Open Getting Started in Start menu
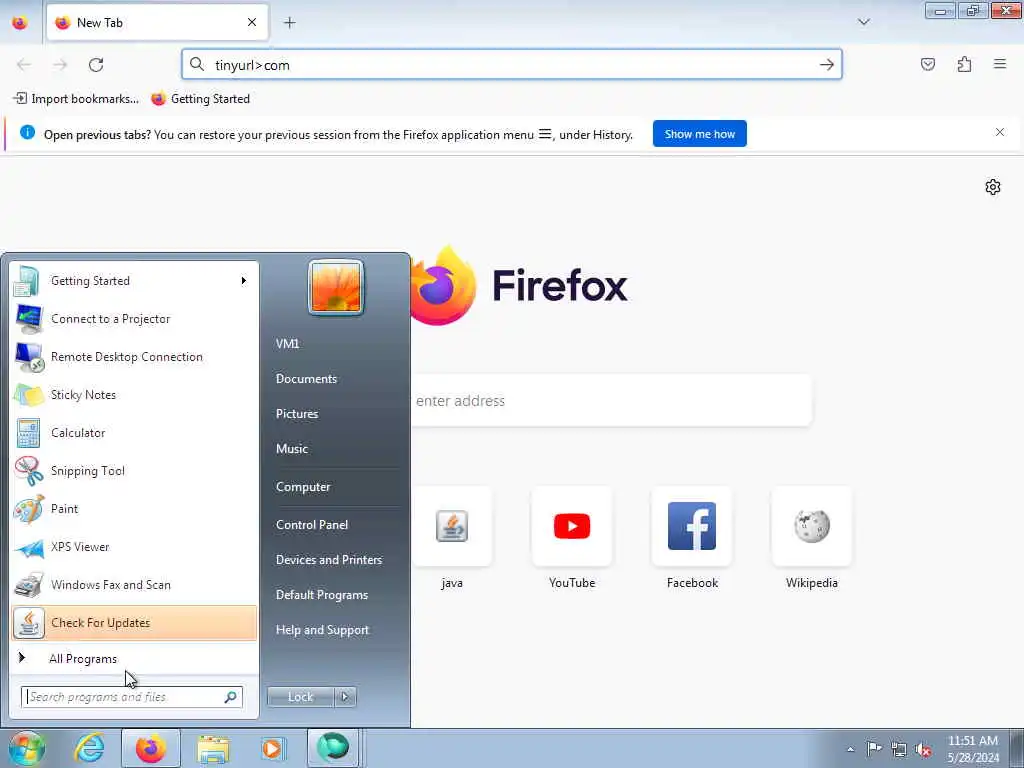Image resolution: width=1024 pixels, height=768 pixels. click(134, 281)
